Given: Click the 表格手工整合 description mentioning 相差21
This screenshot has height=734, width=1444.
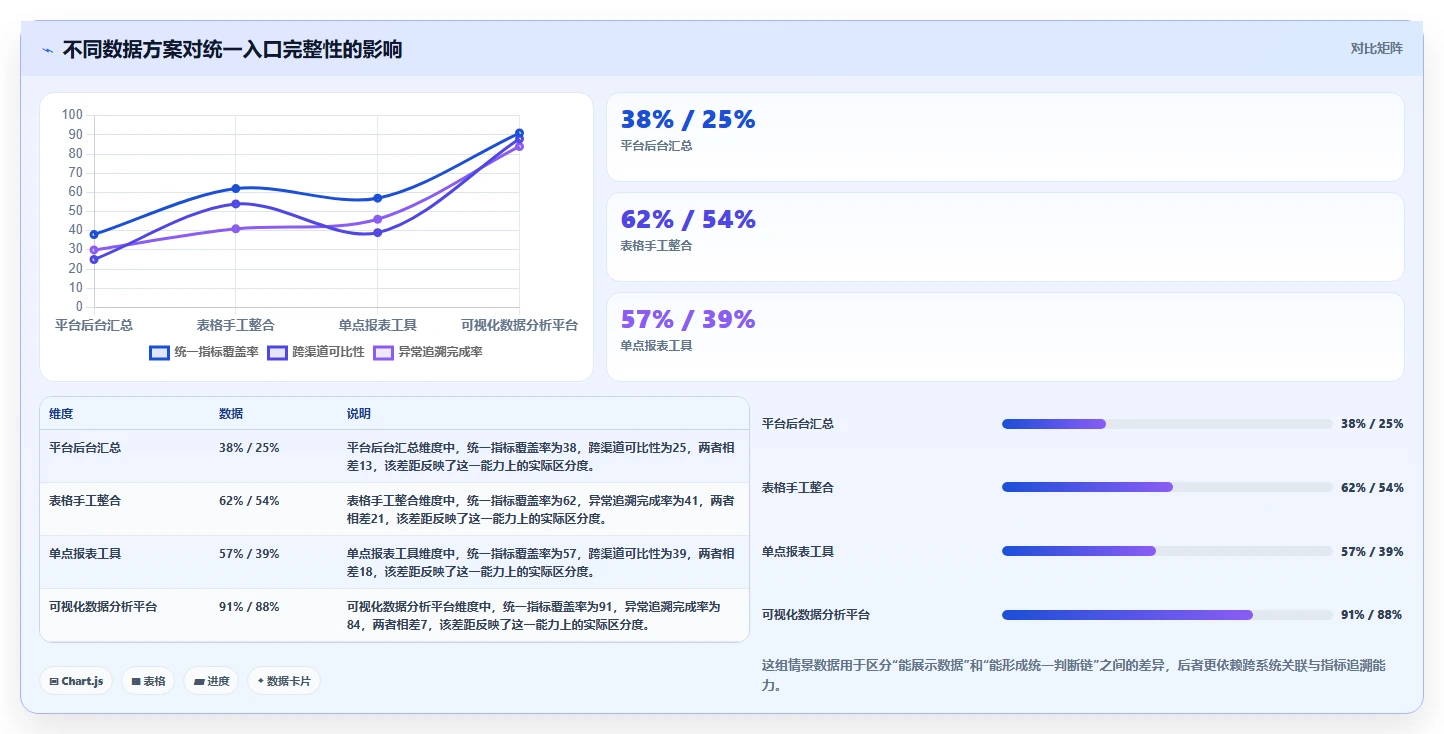Looking at the screenshot, I should coord(541,510).
